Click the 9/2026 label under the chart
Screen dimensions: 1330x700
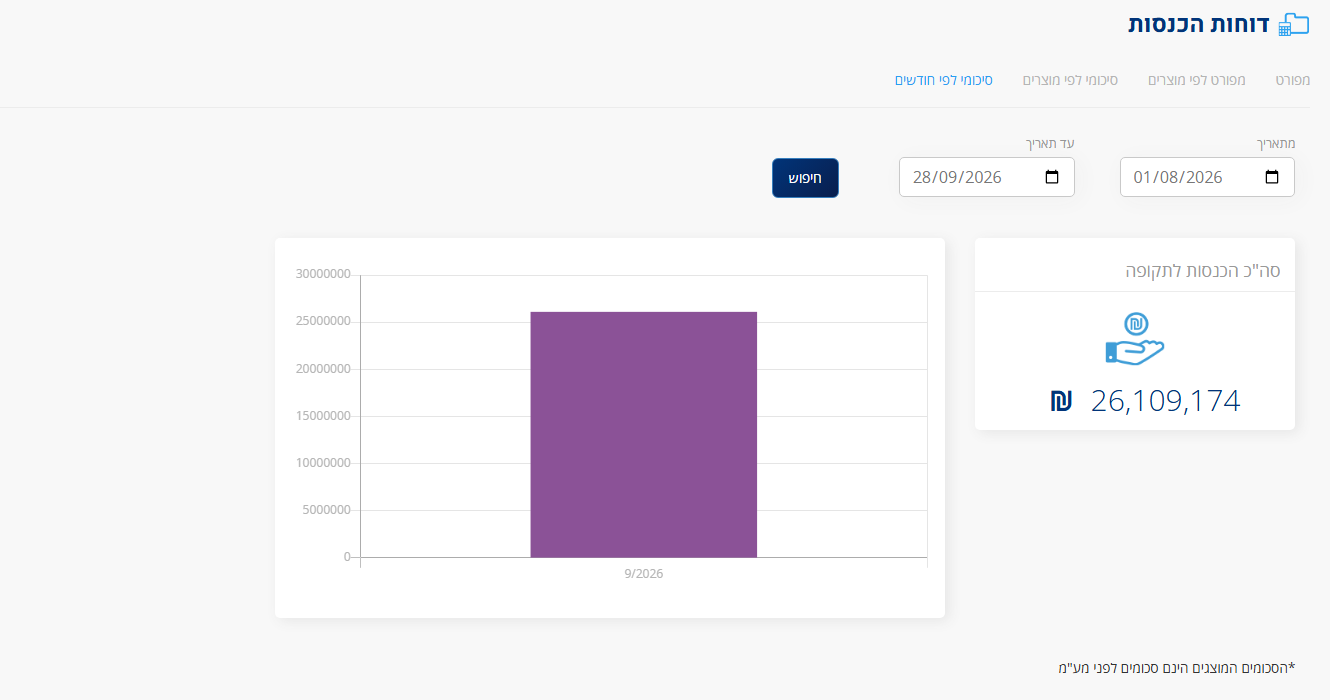pyautogui.click(x=643, y=574)
